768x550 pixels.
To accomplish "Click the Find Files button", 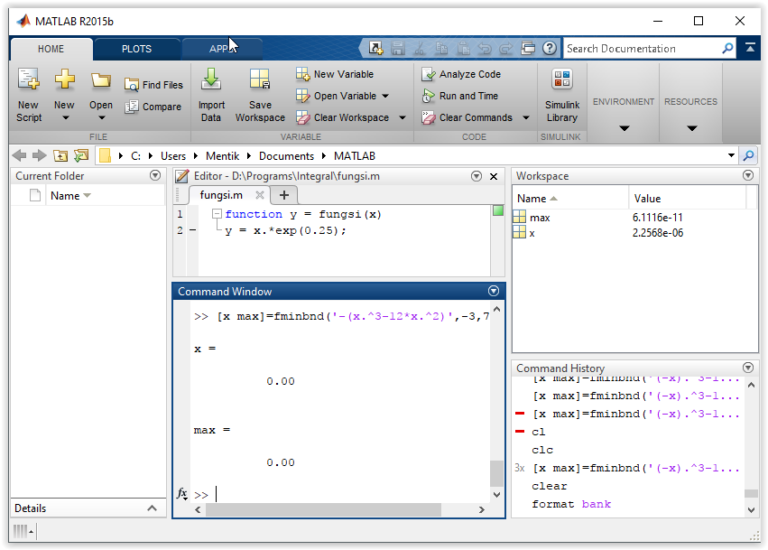I will pos(154,85).
